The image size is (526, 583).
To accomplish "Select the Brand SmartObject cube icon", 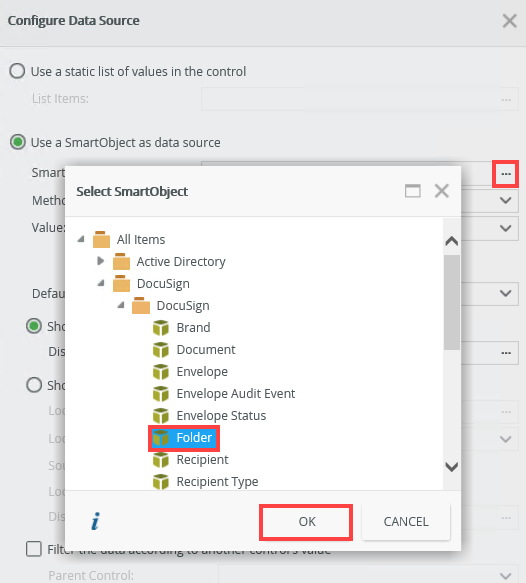I will [161, 328].
